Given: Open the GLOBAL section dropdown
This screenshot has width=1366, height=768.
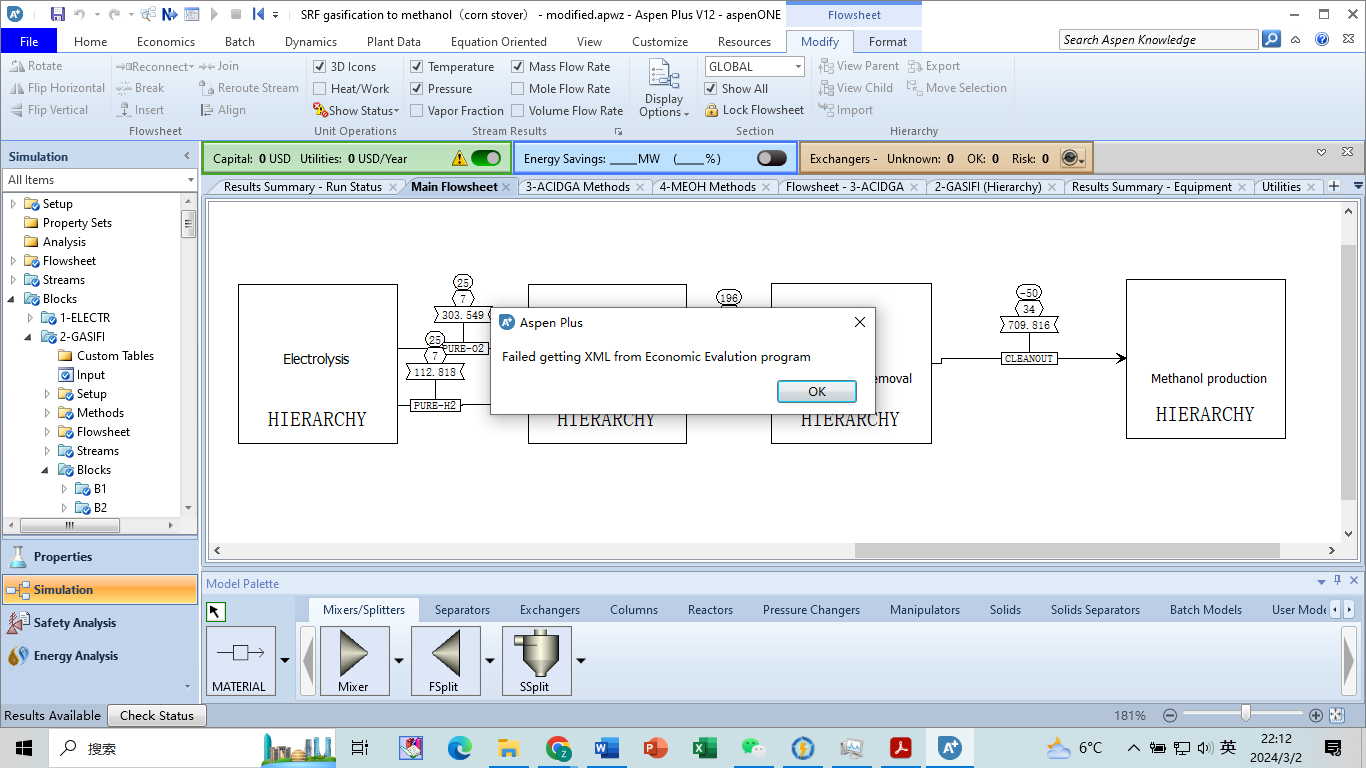Looking at the screenshot, I should click(x=798, y=67).
